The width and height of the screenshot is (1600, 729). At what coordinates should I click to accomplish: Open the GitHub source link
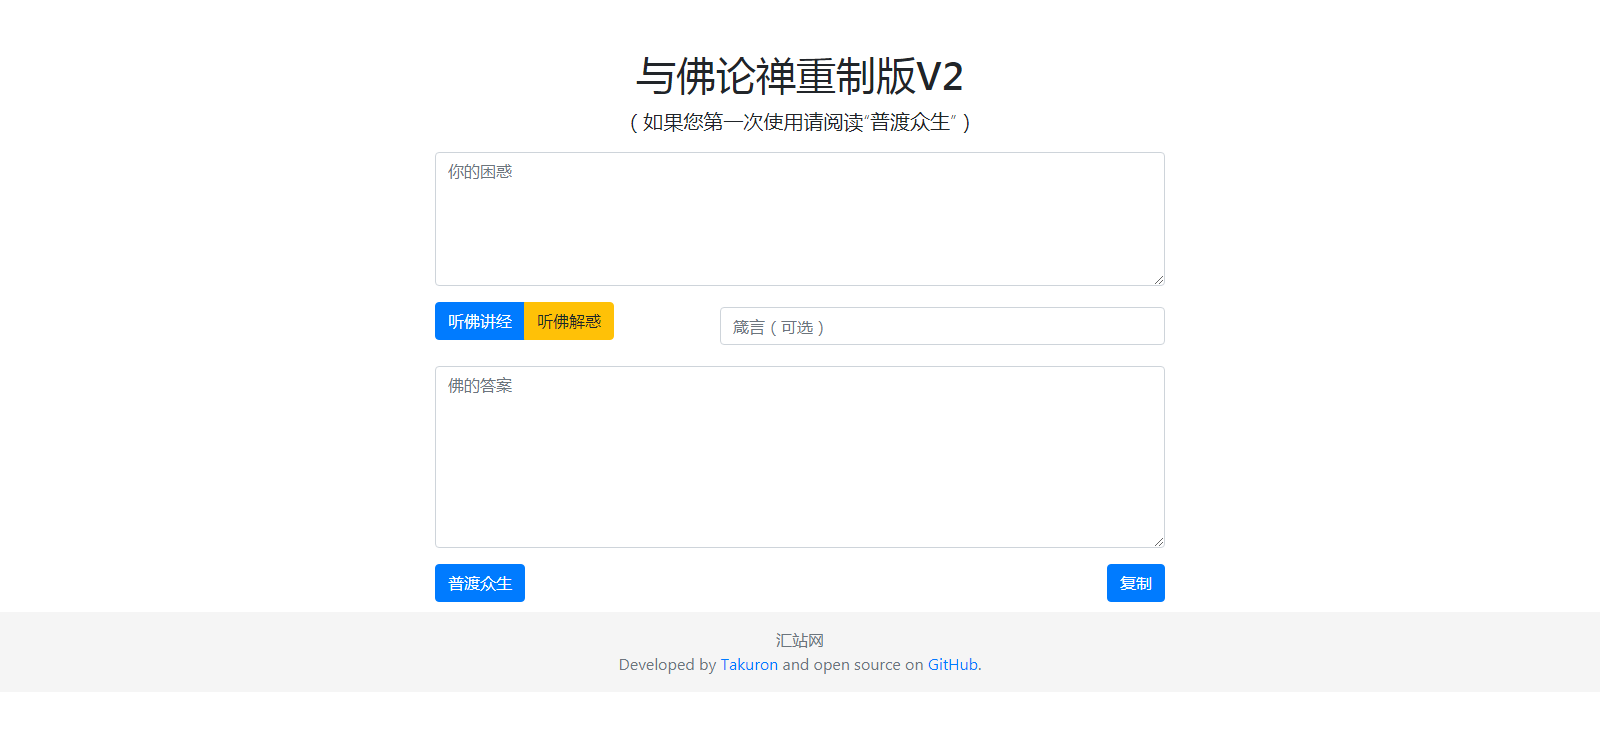[x=953, y=665]
